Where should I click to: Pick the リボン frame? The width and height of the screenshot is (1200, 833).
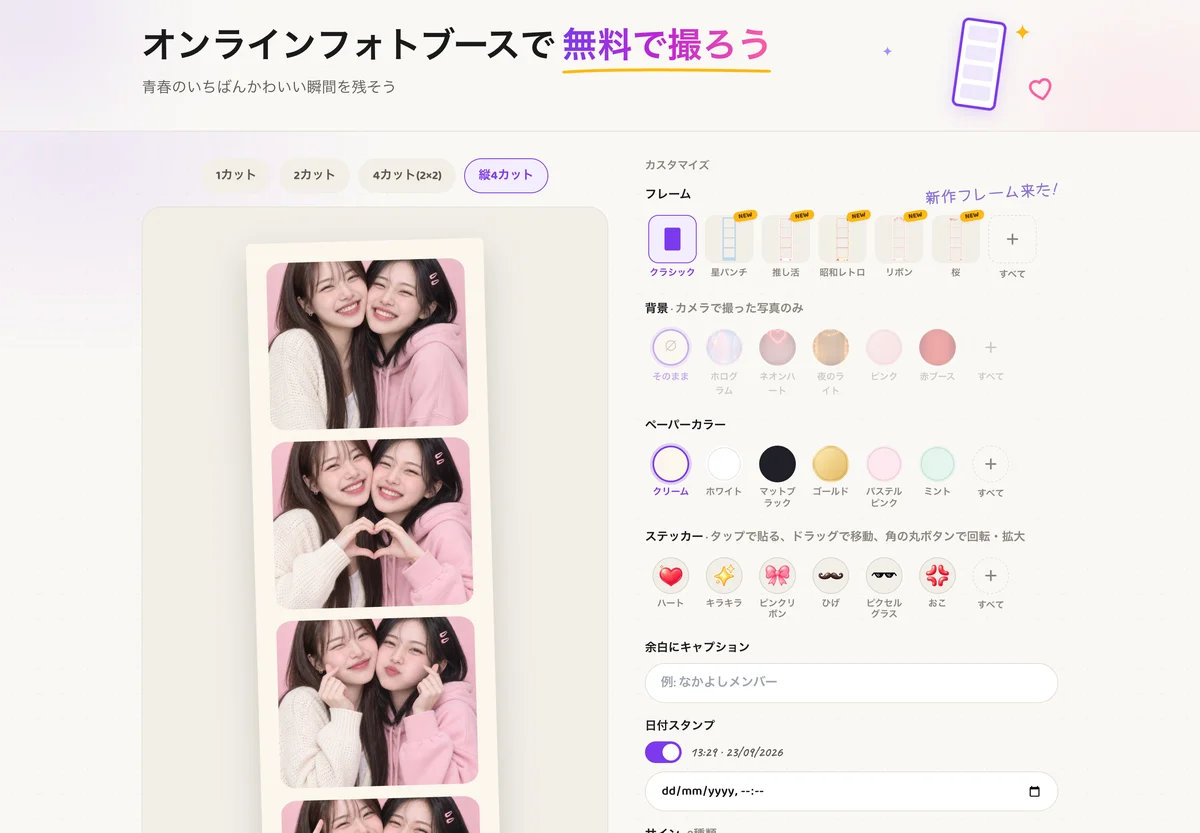[899, 239]
